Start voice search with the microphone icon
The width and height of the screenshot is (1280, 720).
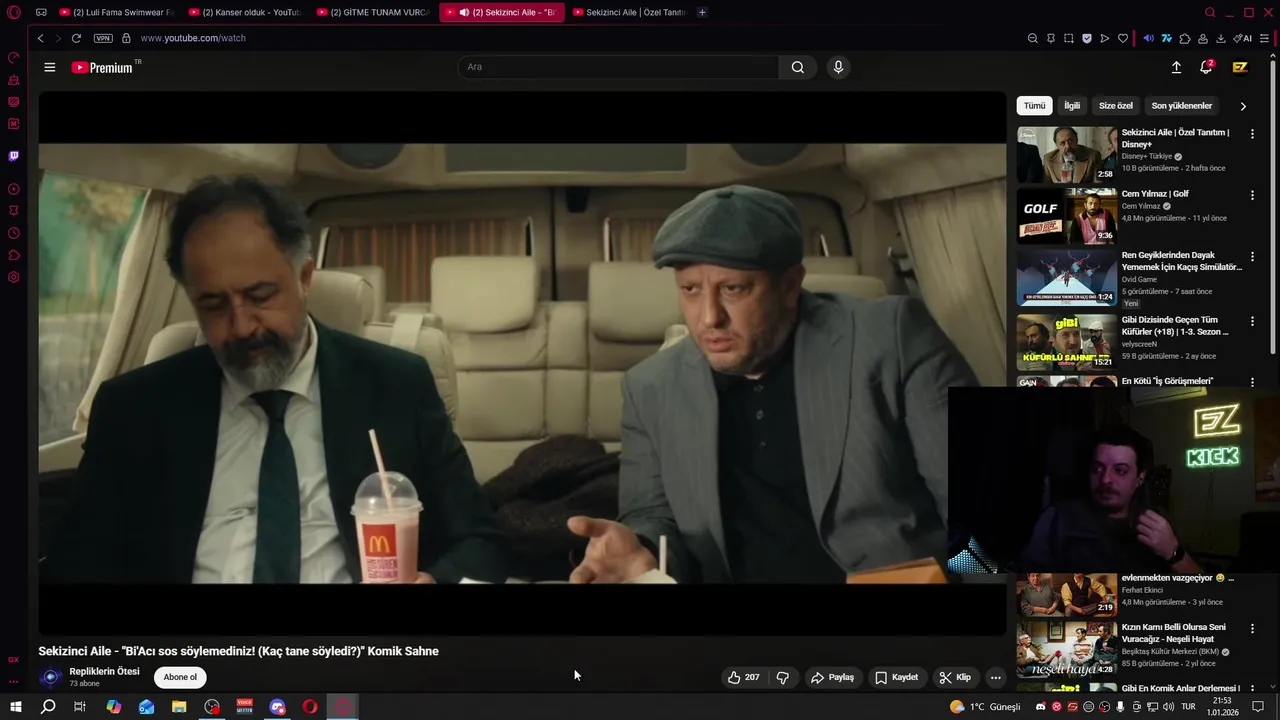[838, 67]
